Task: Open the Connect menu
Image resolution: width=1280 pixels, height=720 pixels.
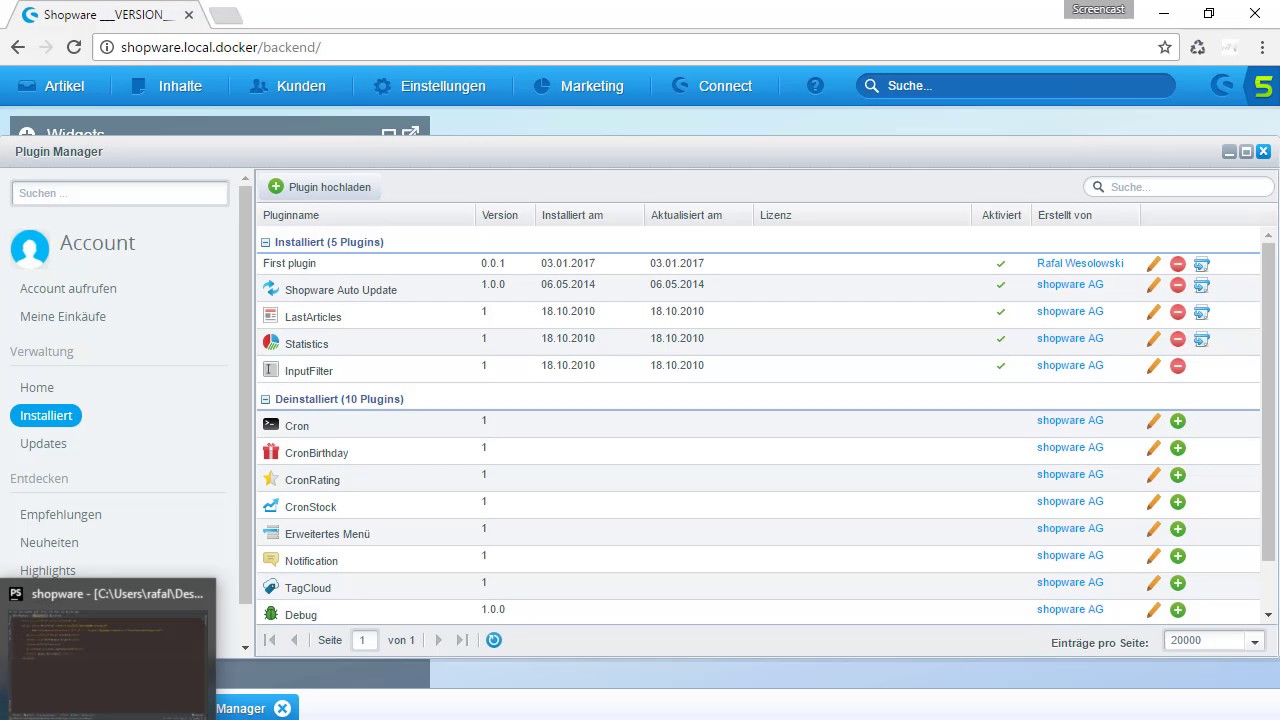Action: coord(712,86)
